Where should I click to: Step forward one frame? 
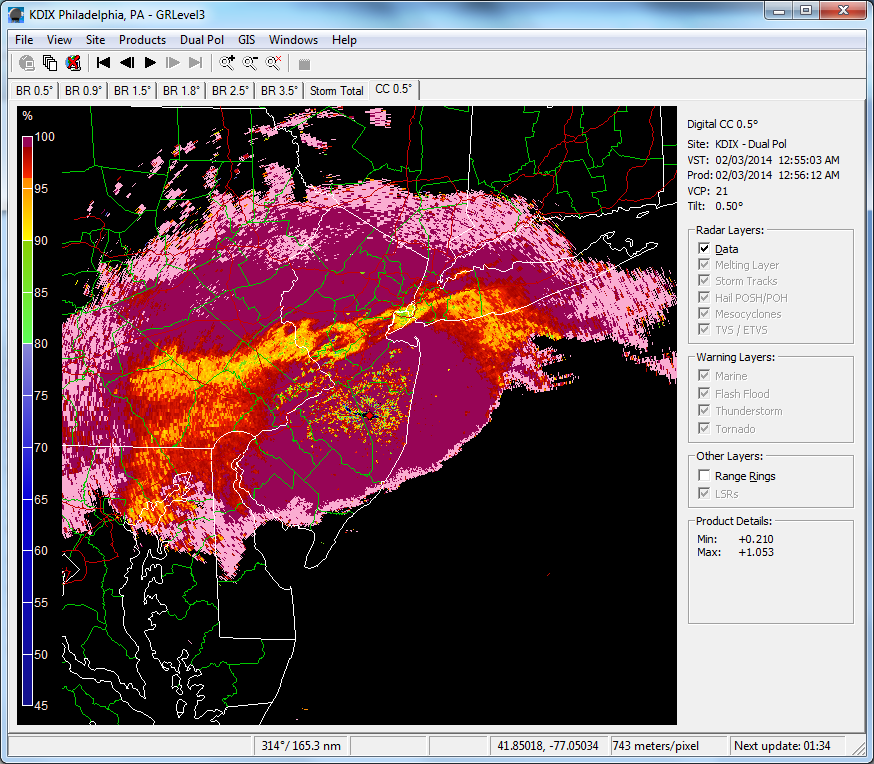(173, 63)
